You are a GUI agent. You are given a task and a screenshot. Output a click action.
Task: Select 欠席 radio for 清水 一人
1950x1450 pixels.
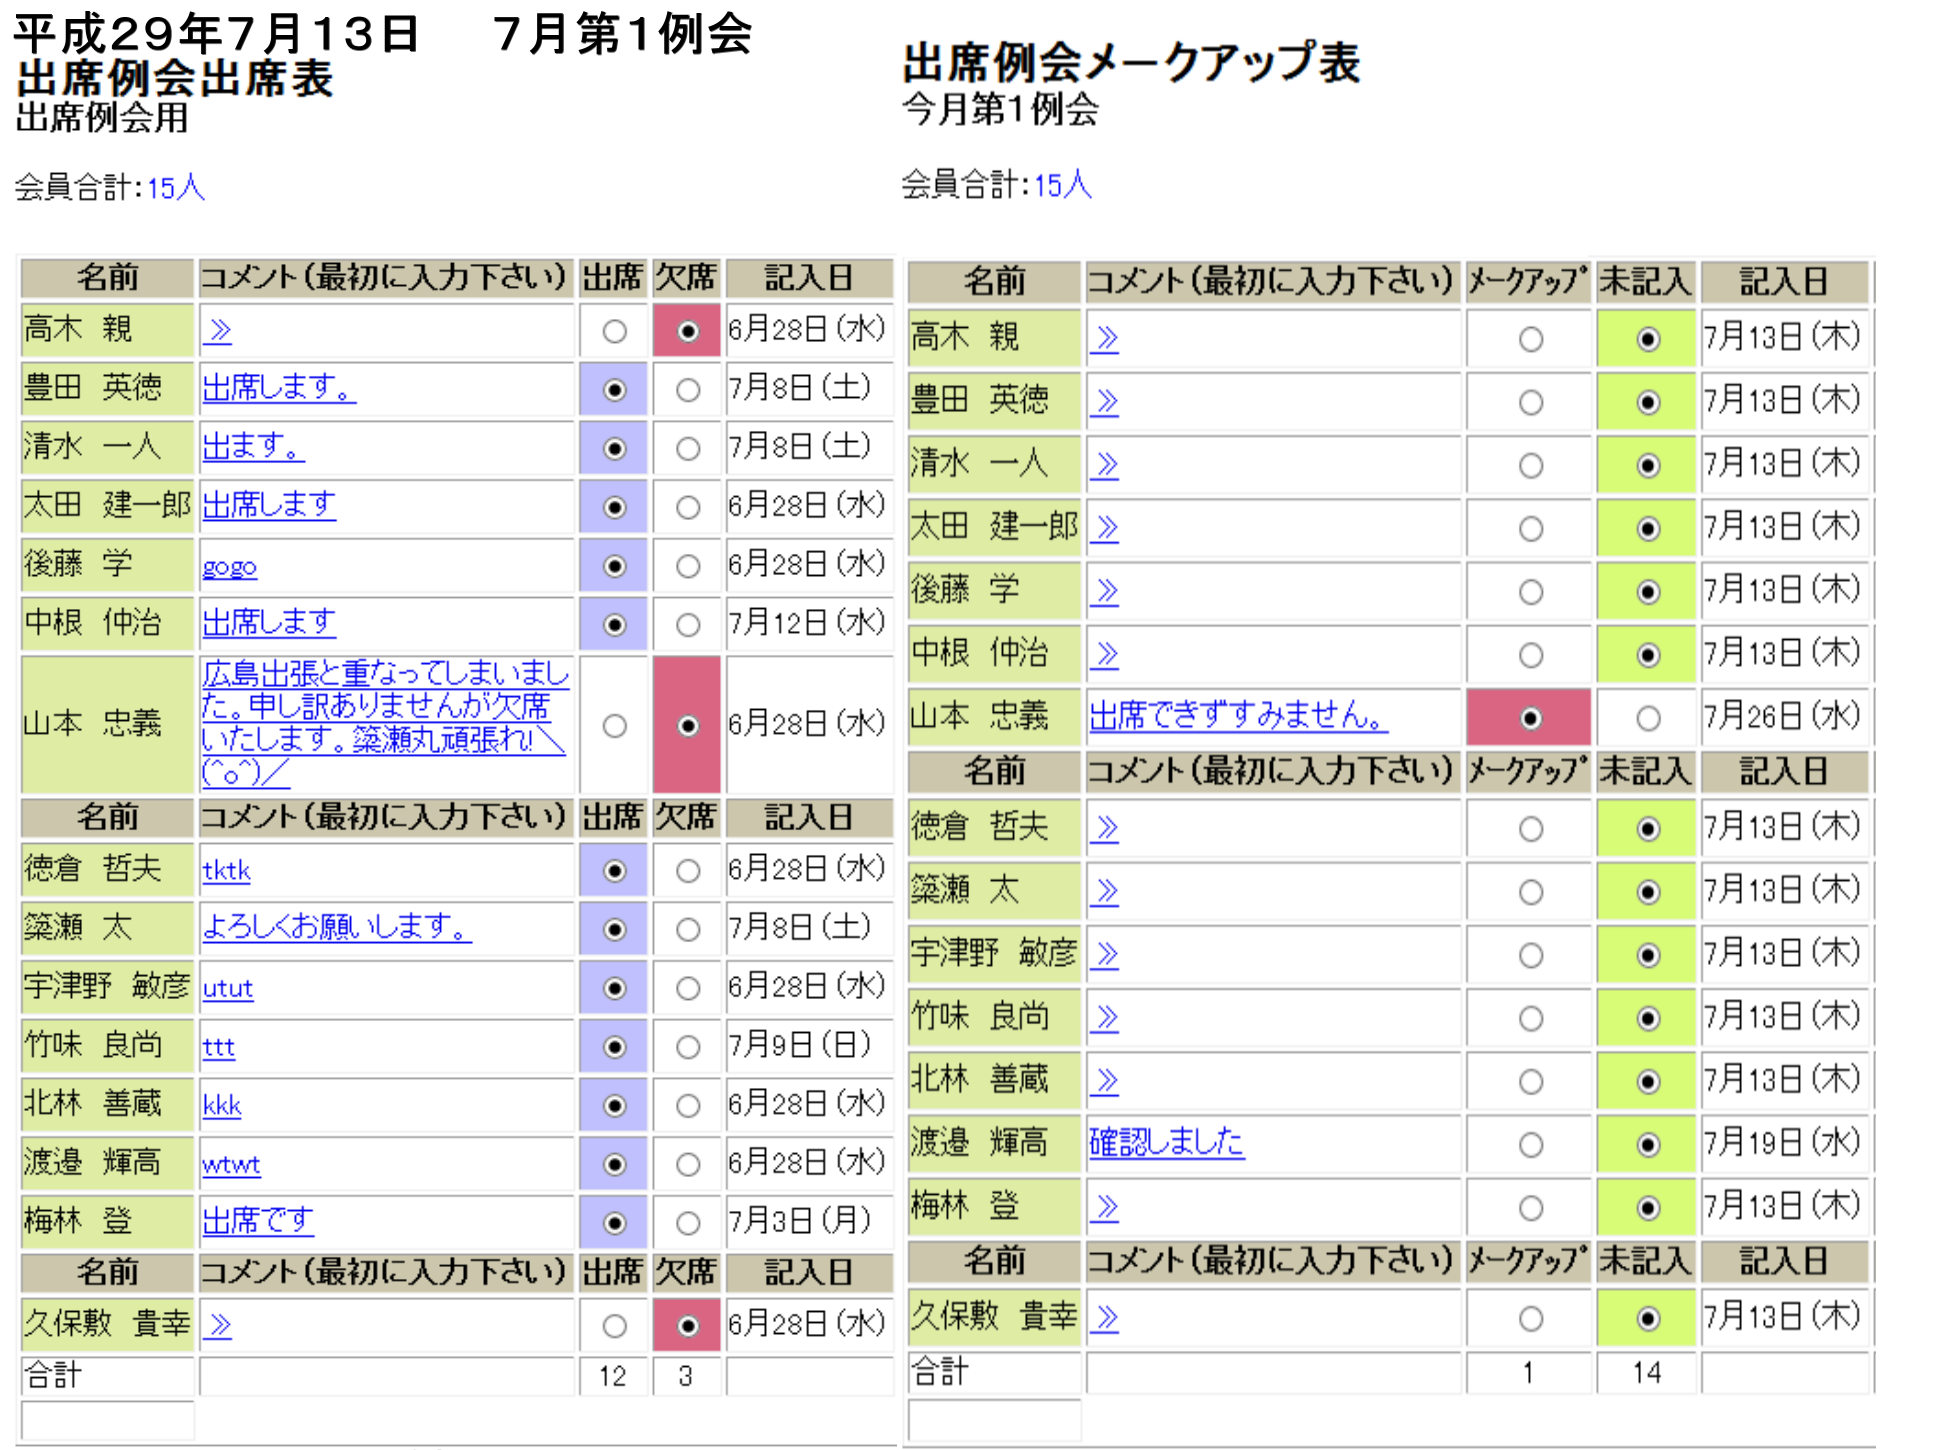tap(687, 449)
